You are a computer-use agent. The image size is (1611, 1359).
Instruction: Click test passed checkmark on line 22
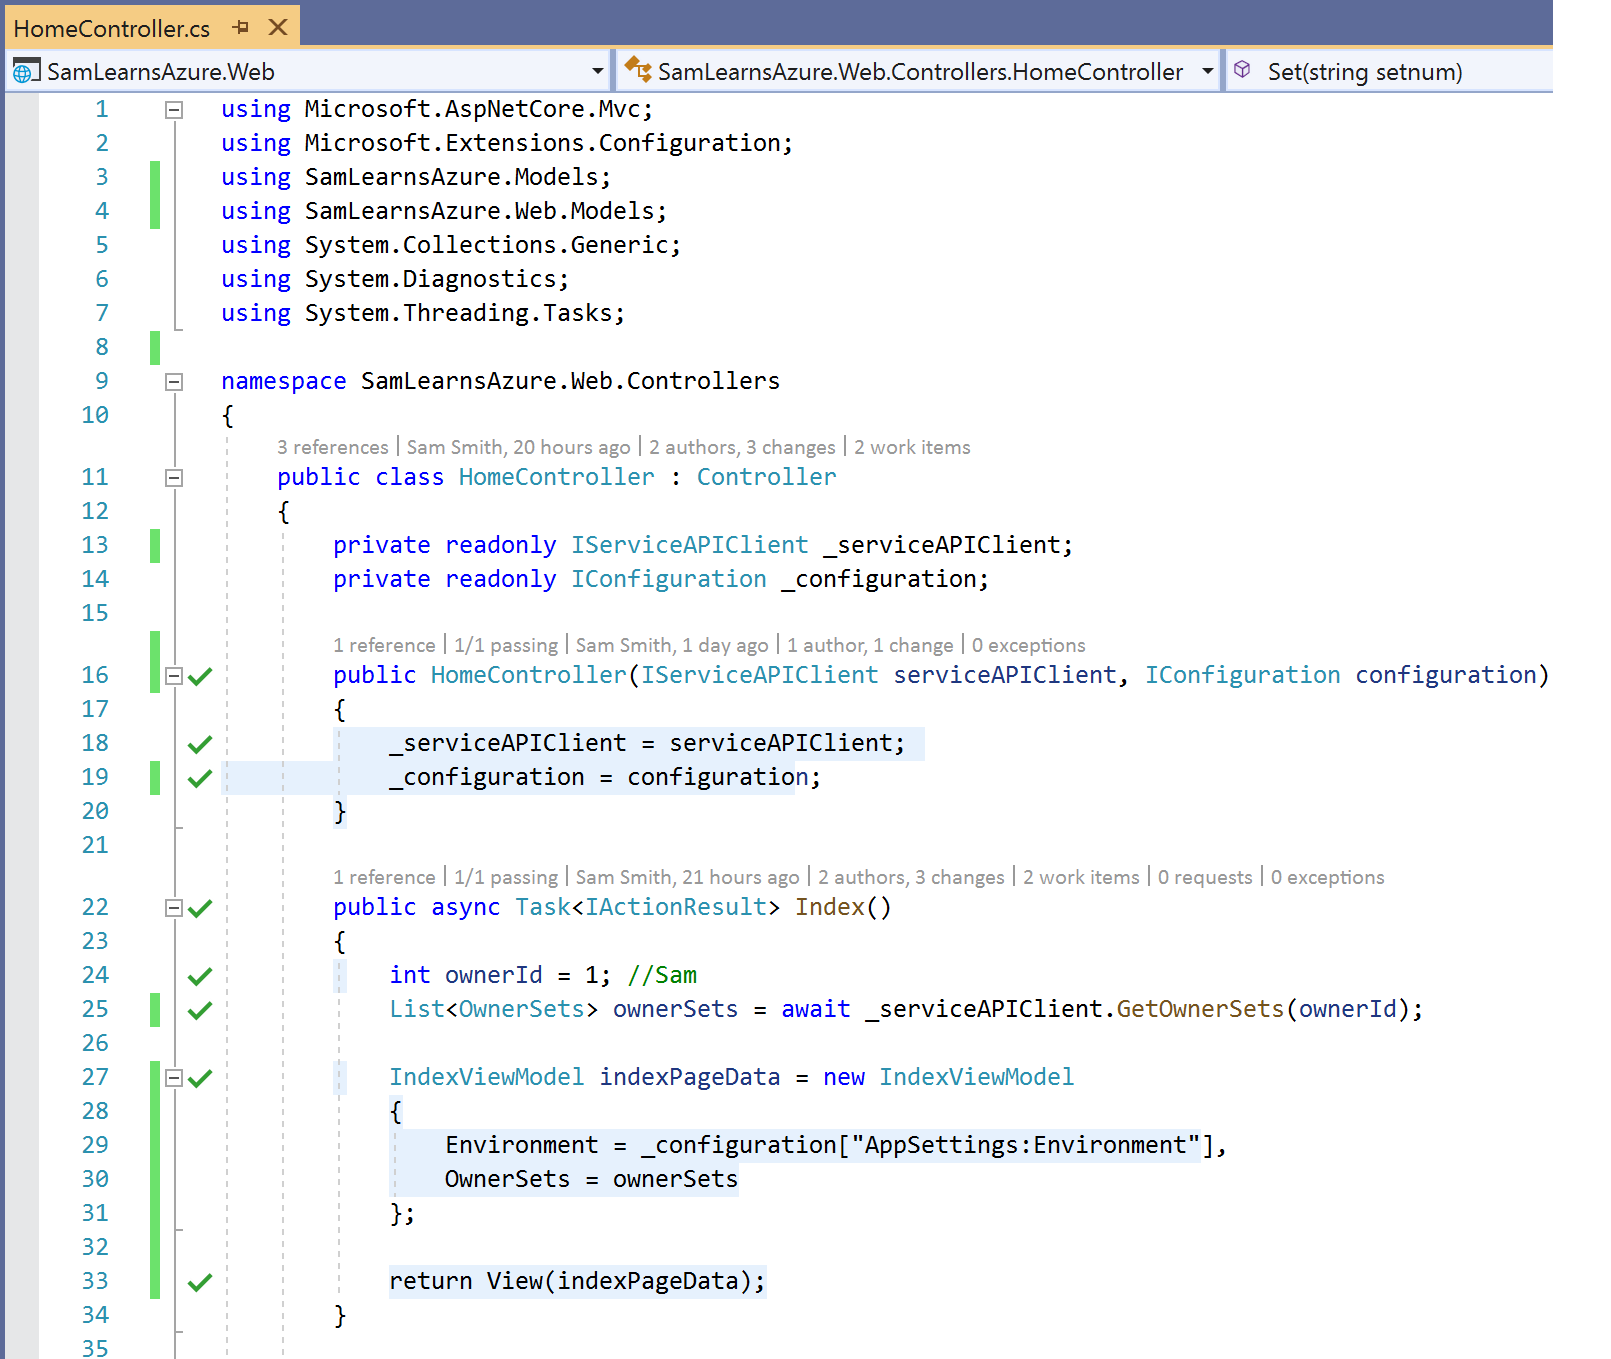click(x=200, y=909)
